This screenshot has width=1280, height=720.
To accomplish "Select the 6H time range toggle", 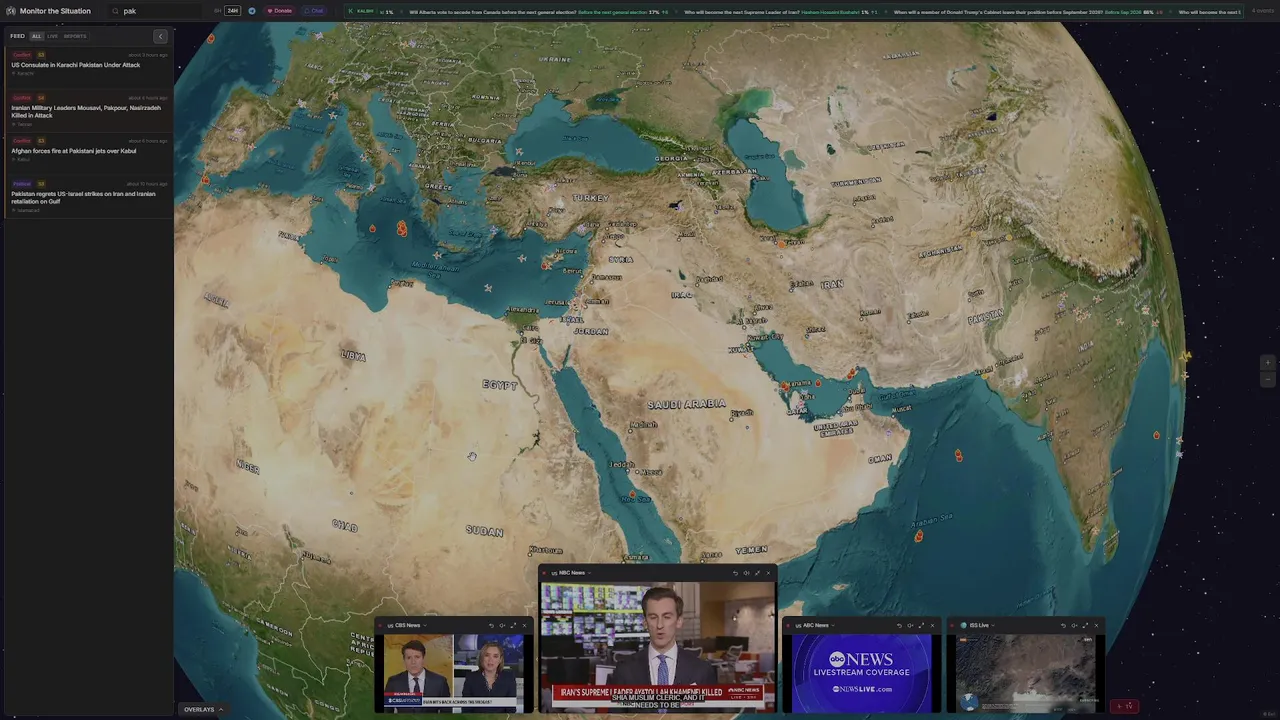I will pos(217,11).
